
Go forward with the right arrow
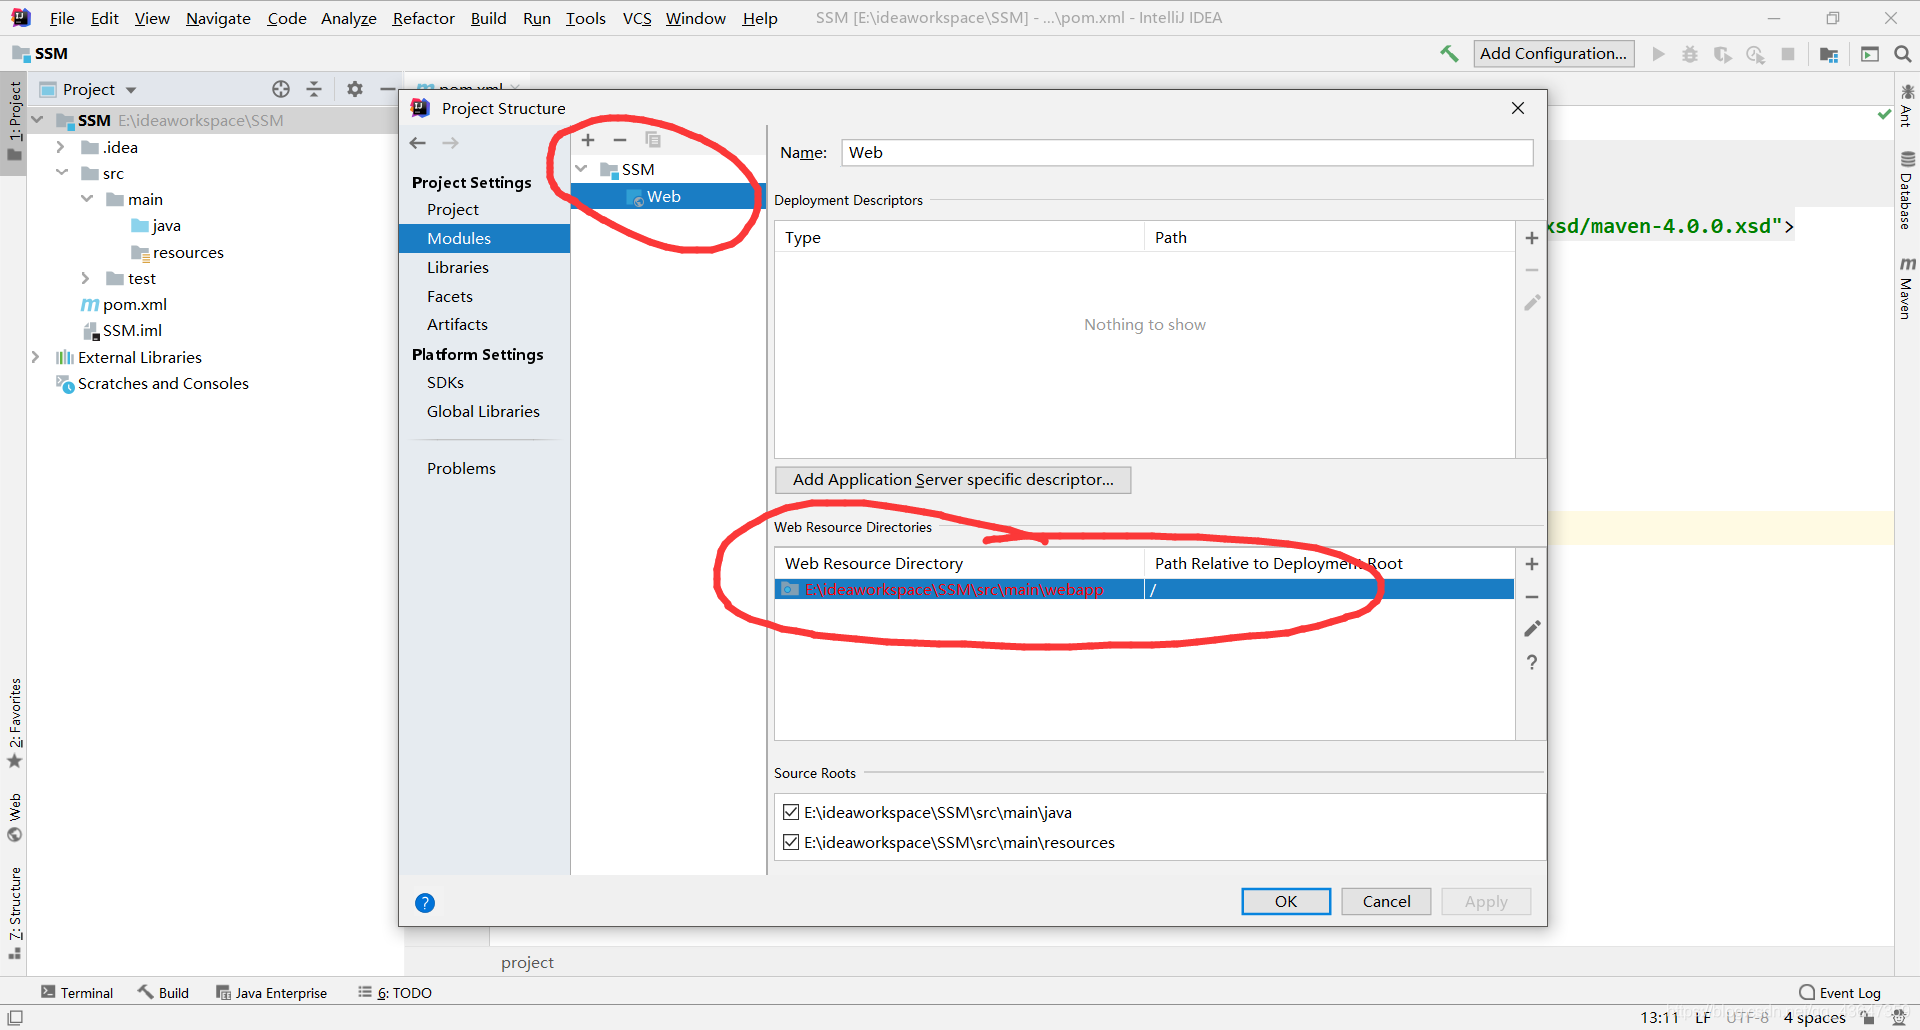[x=451, y=143]
